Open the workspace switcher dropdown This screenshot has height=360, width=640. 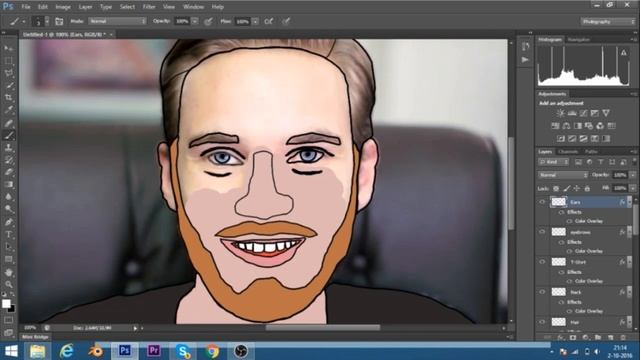point(608,21)
